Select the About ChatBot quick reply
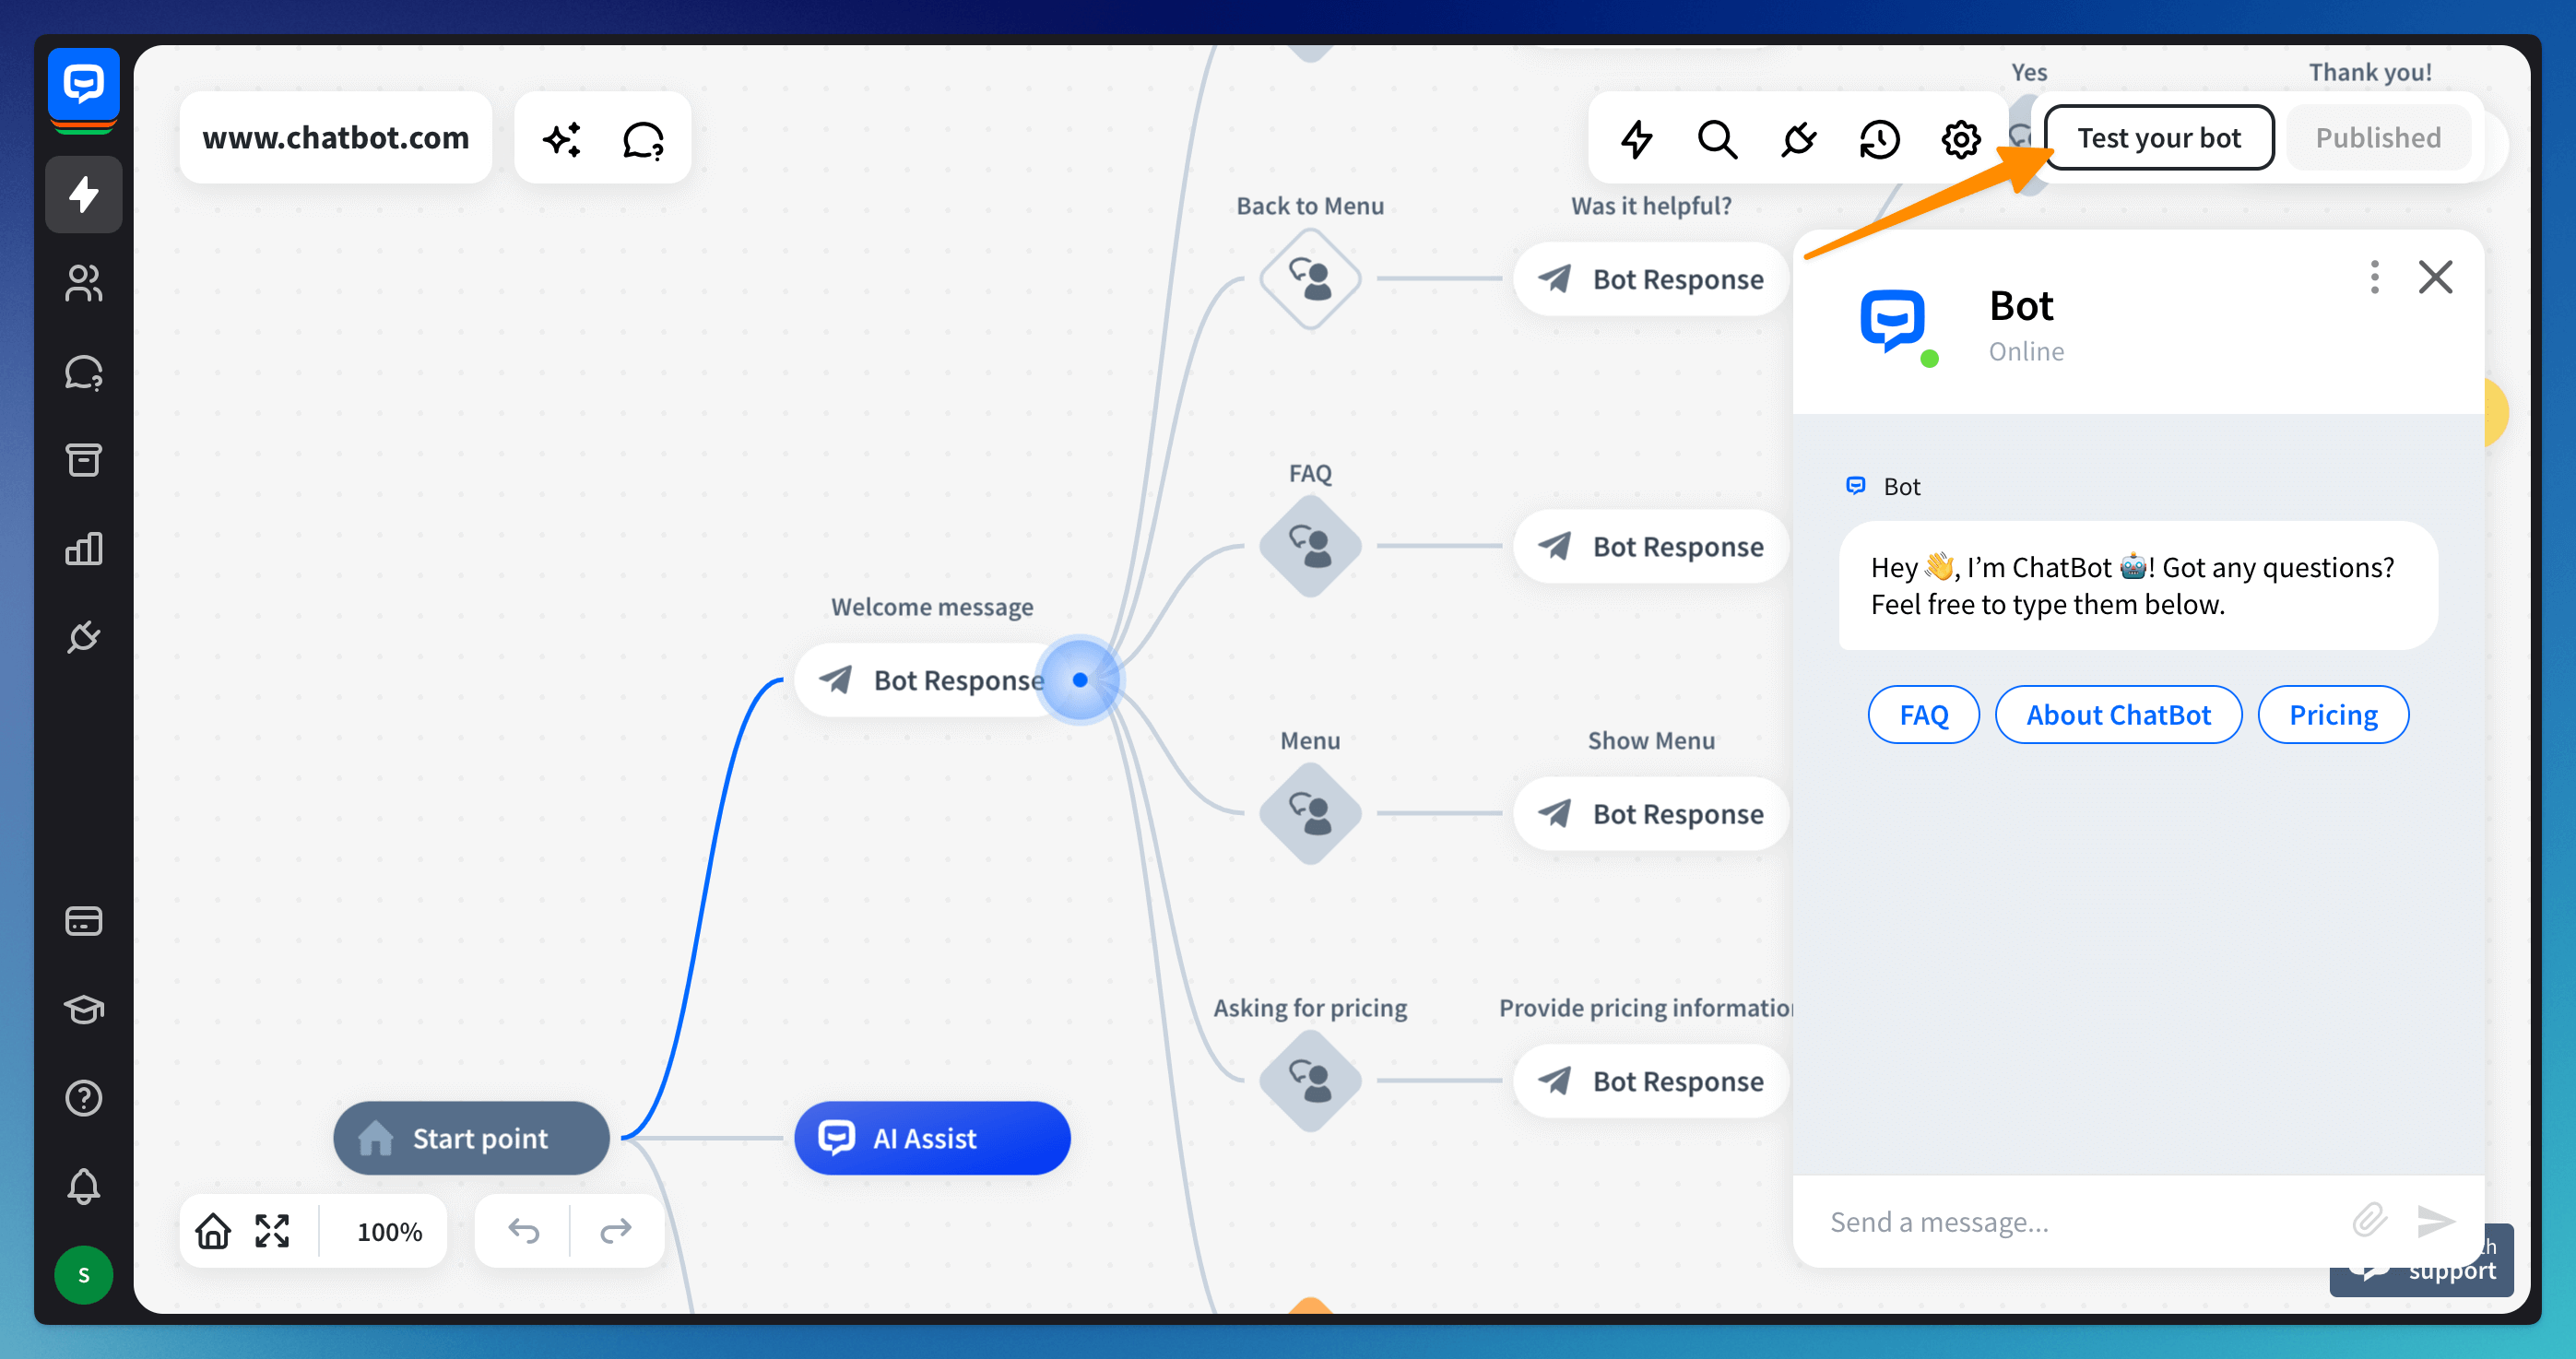Screen dimensions: 2576x1359 point(2119,714)
